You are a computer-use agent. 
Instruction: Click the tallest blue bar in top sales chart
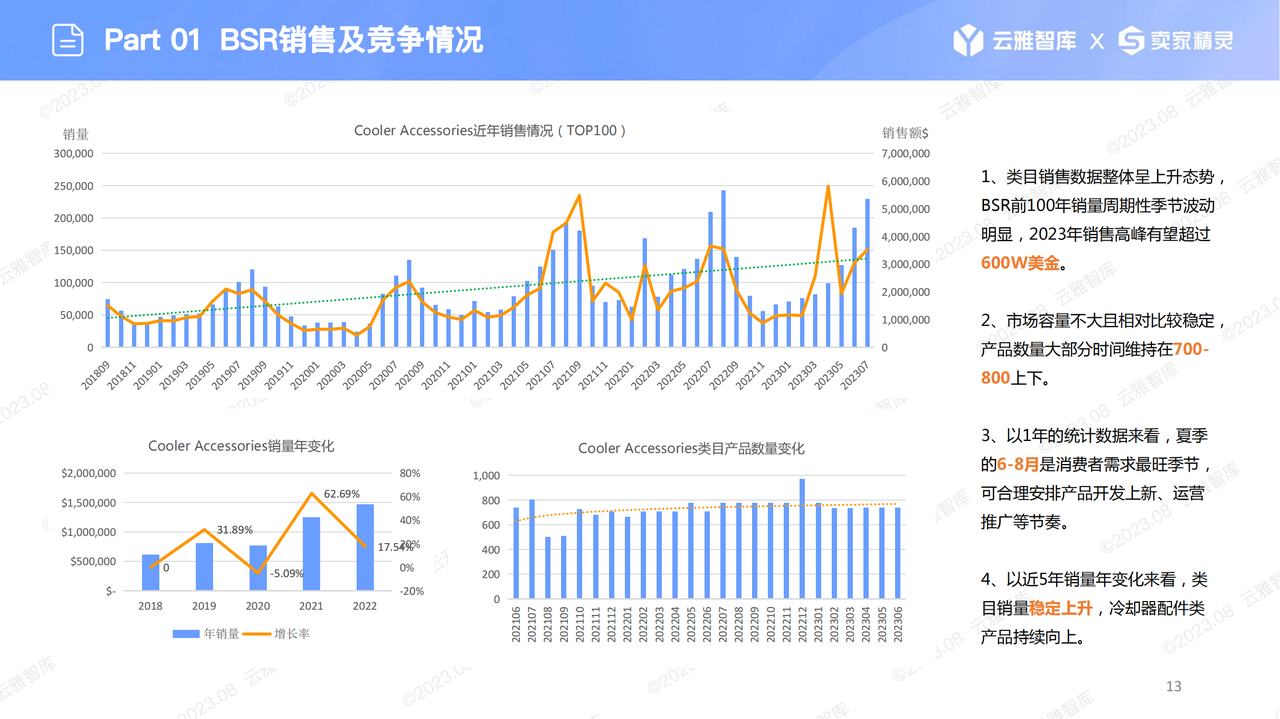723,269
